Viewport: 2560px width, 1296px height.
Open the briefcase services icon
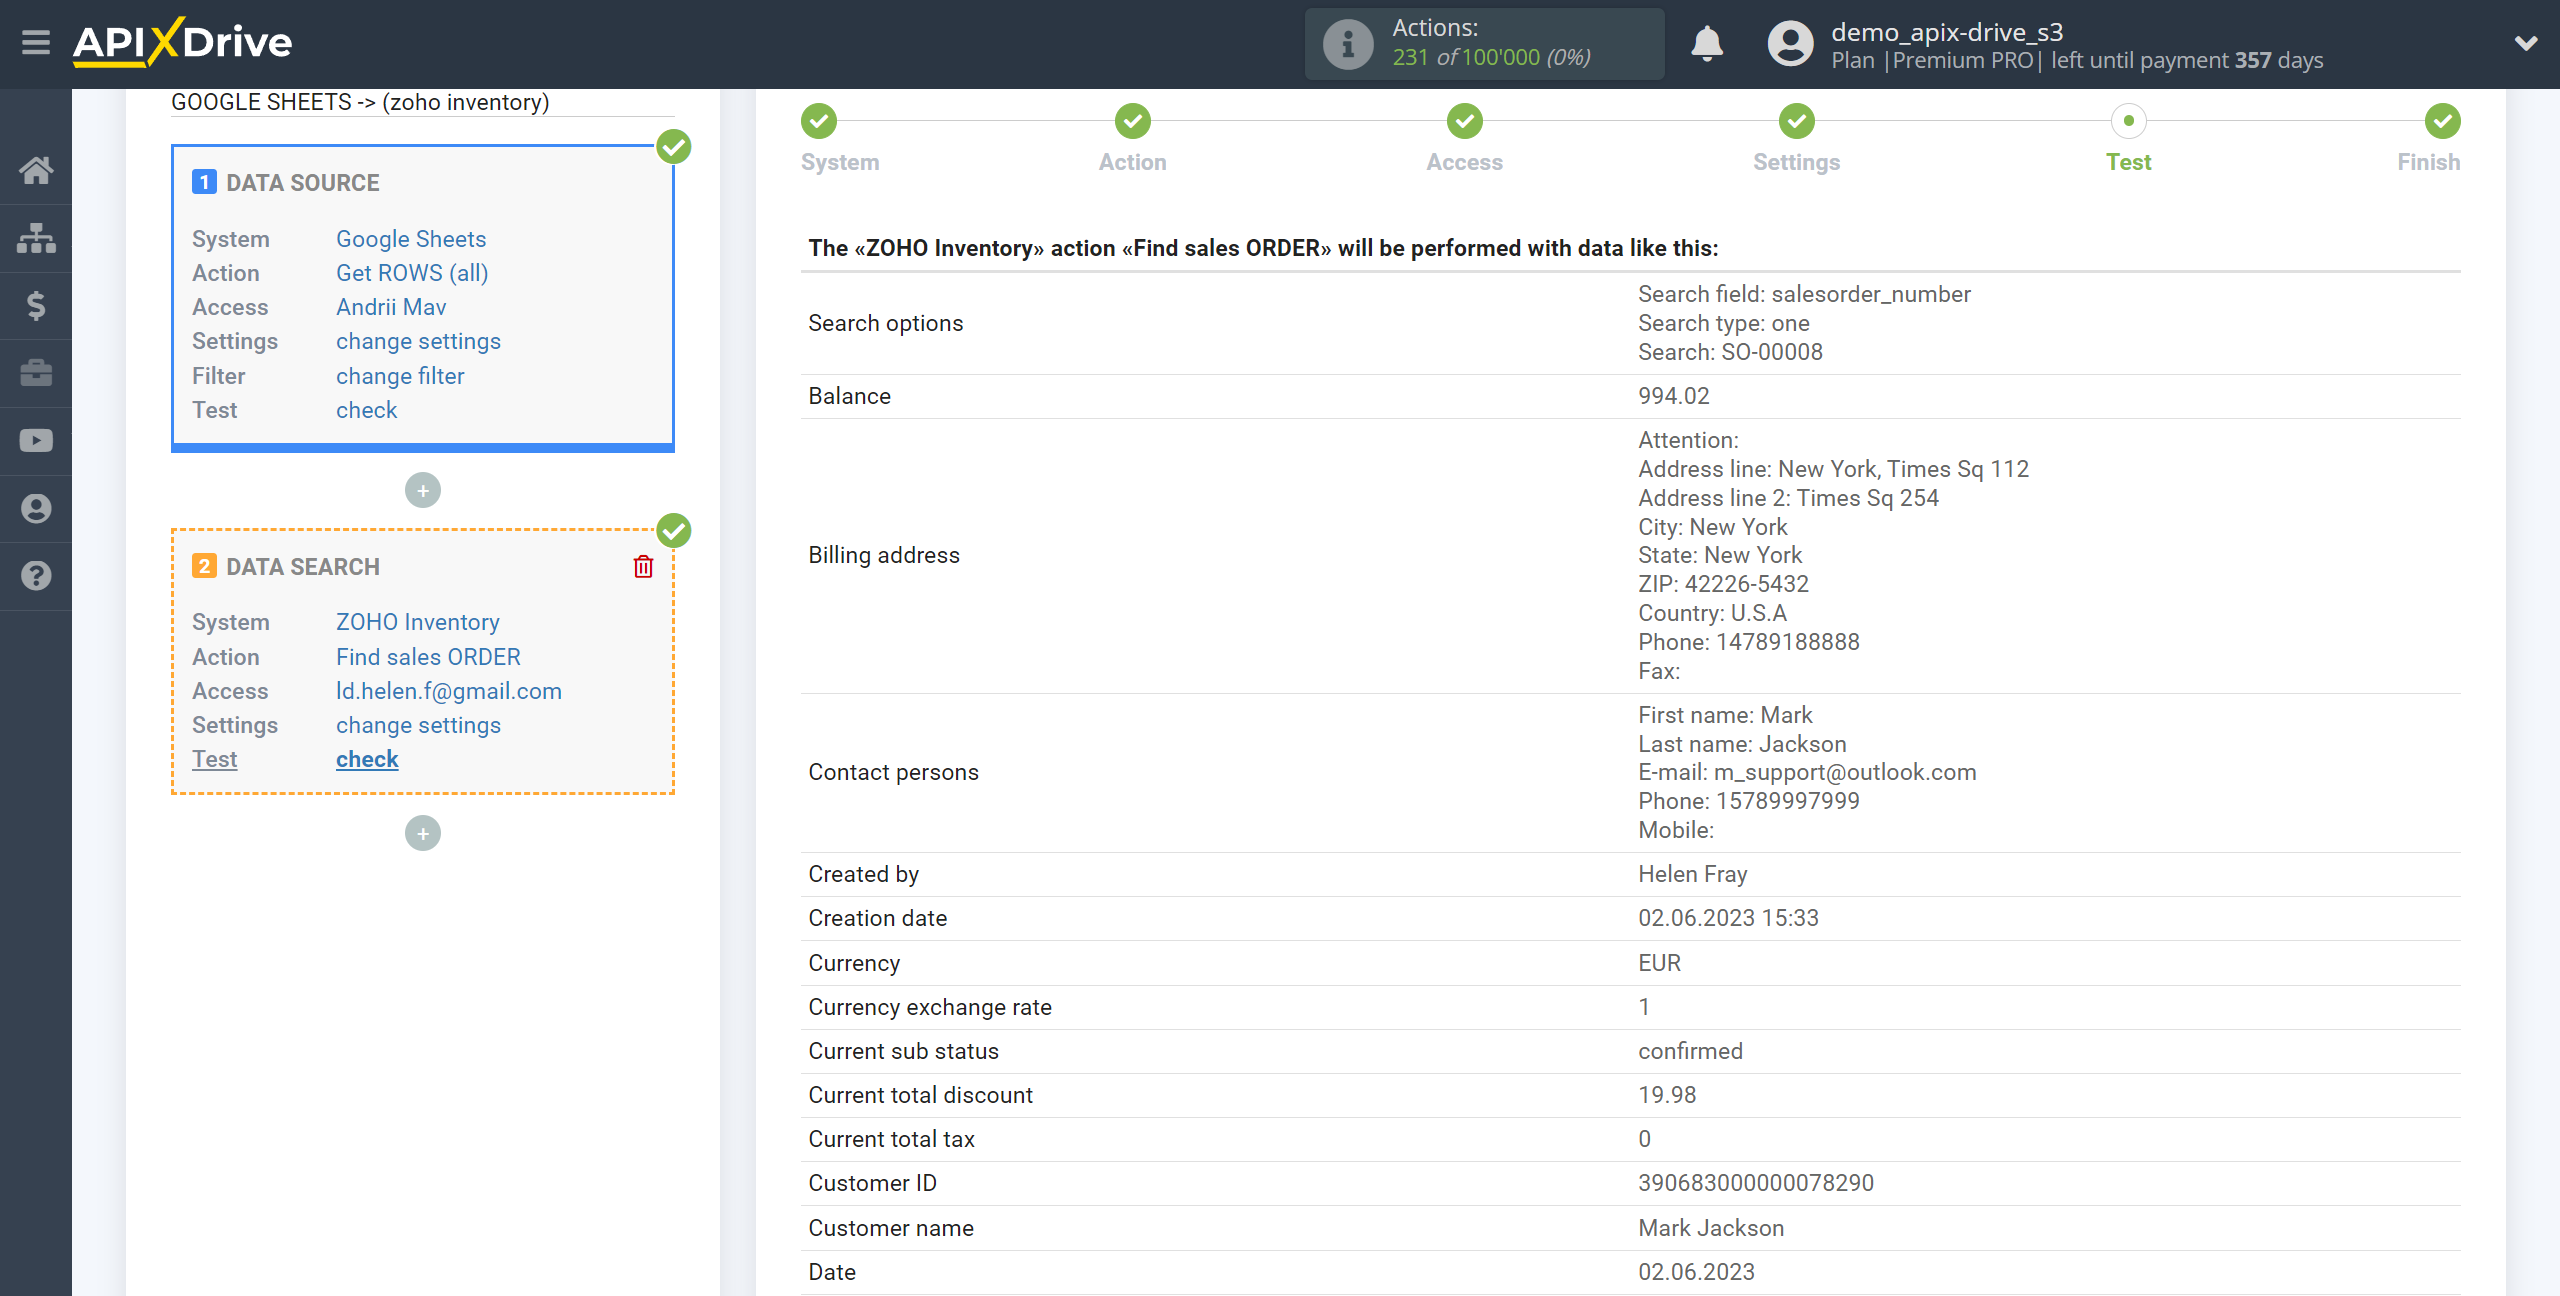36,373
